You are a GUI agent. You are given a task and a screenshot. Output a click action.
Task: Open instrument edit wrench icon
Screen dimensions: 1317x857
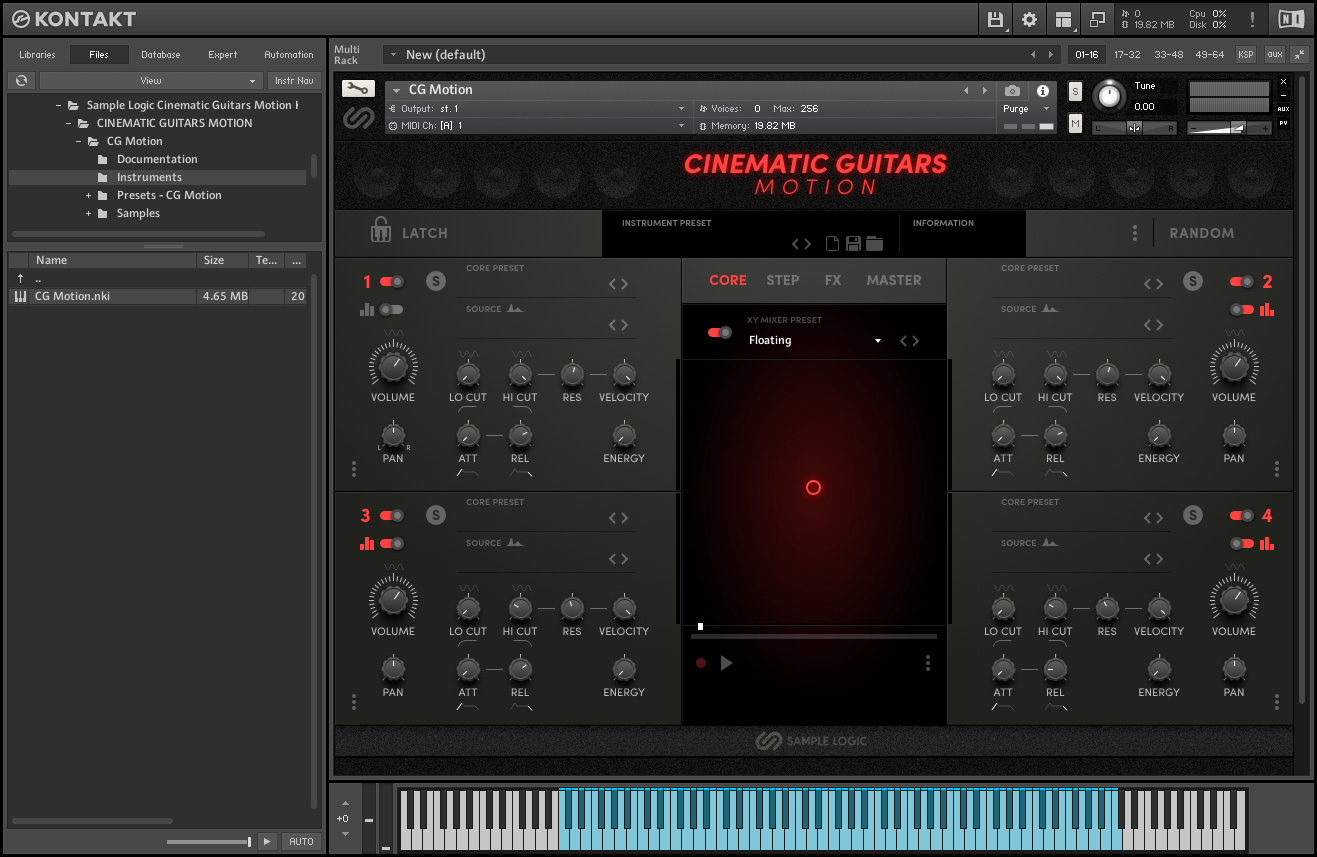click(358, 88)
